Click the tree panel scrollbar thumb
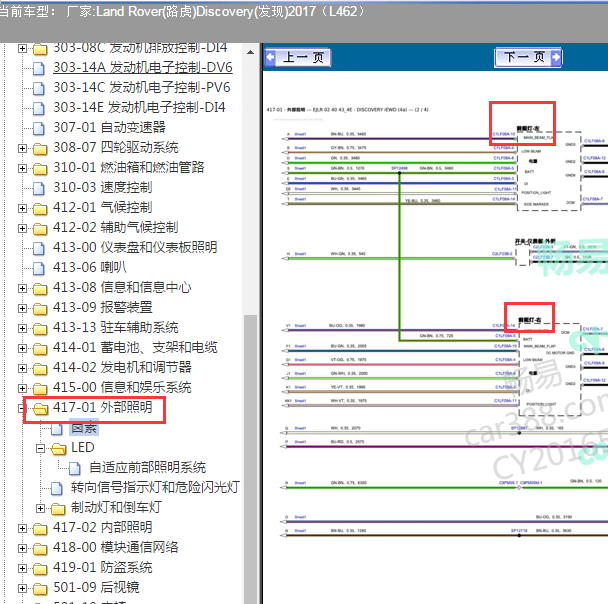 point(250,459)
